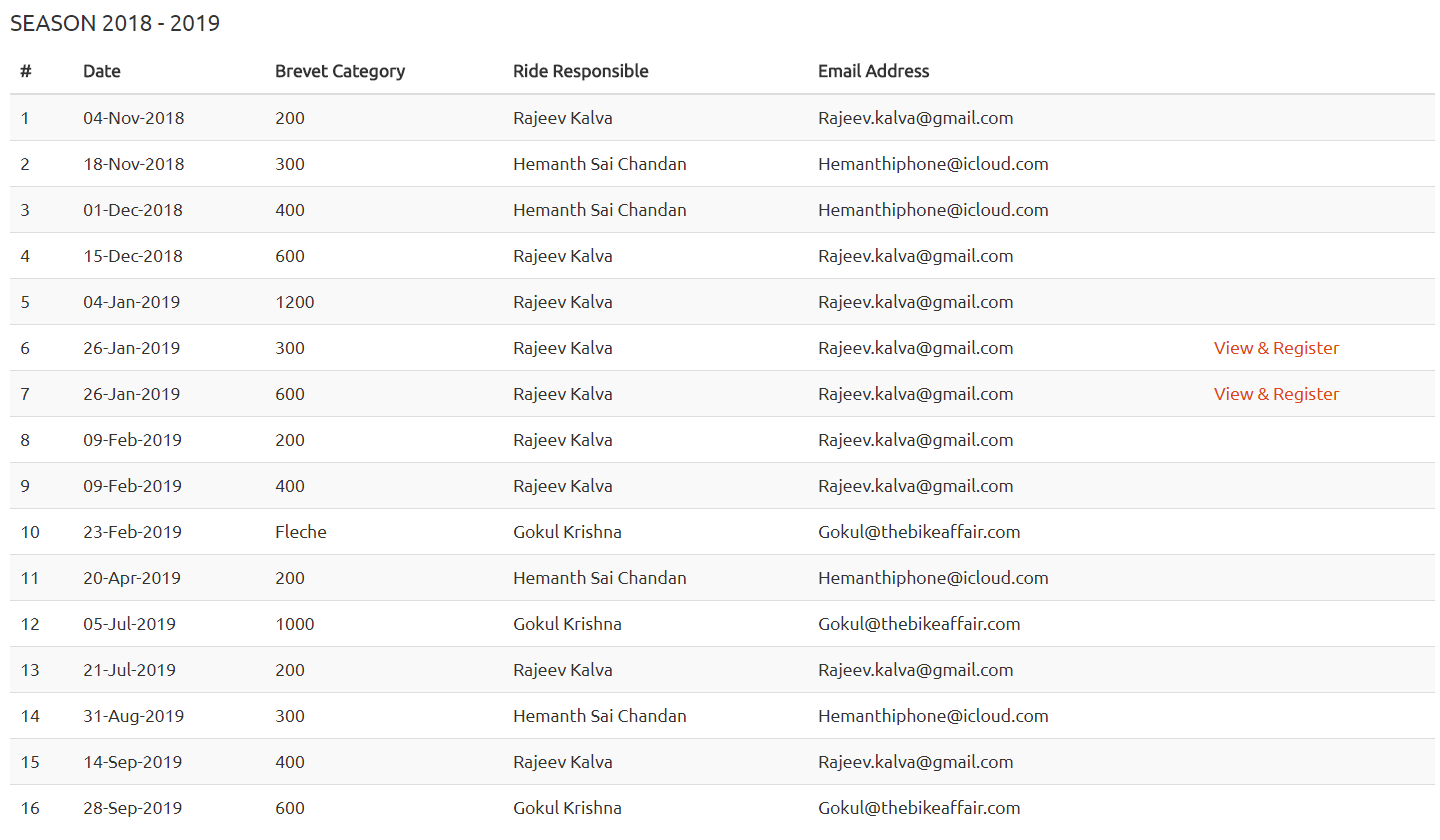
Task: Select the date 15-Dec-2018
Action: 133,256
